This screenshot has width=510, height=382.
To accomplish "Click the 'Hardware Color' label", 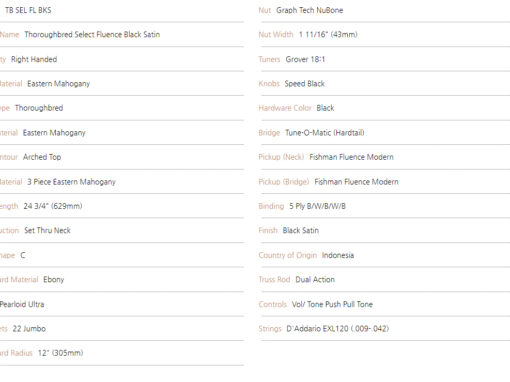I will pyautogui.click(x=285, y=108).
